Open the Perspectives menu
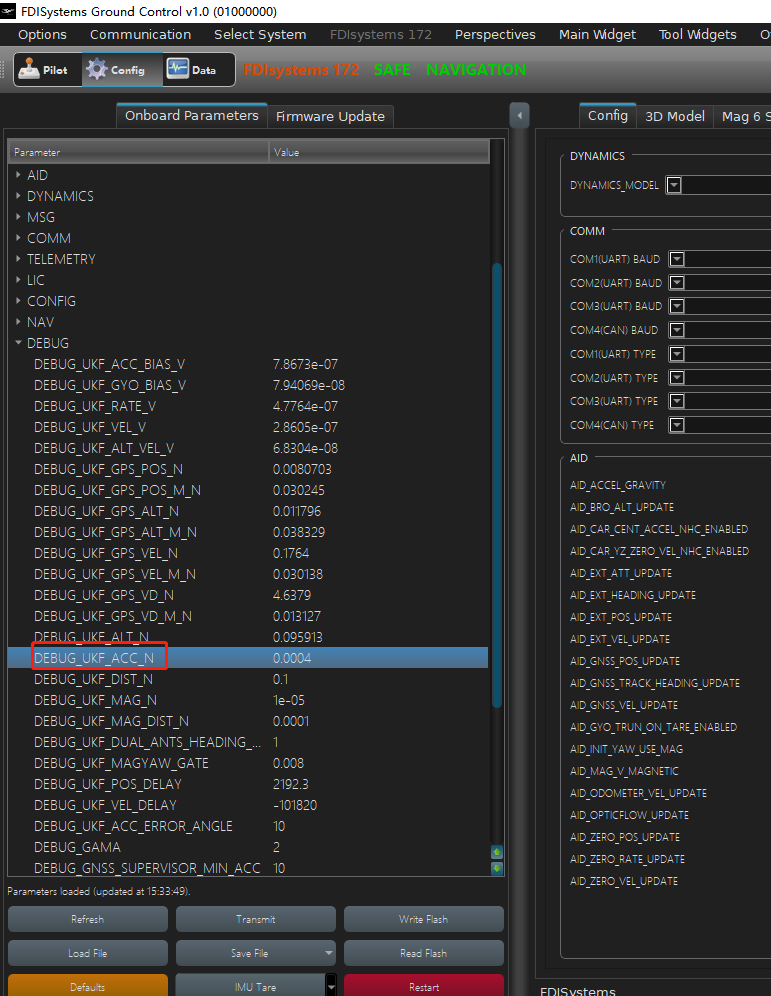771x996 pixels. (x=495, y=34)
